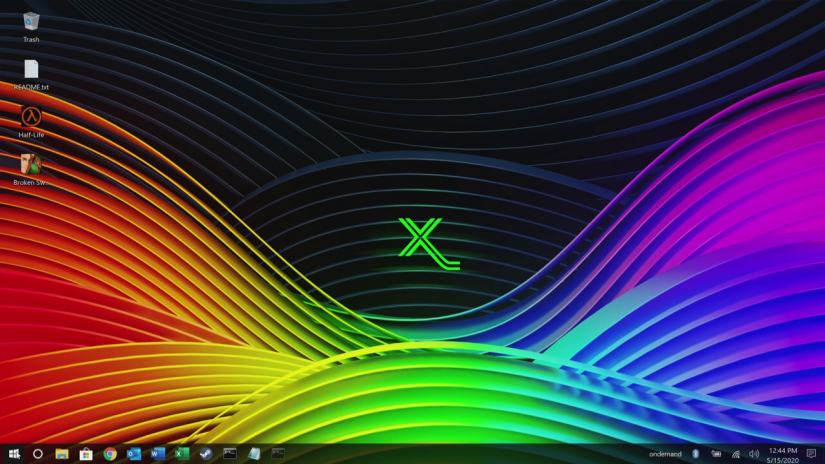Open the Start menu
This screenshot has height=464, width=825.
13,453
